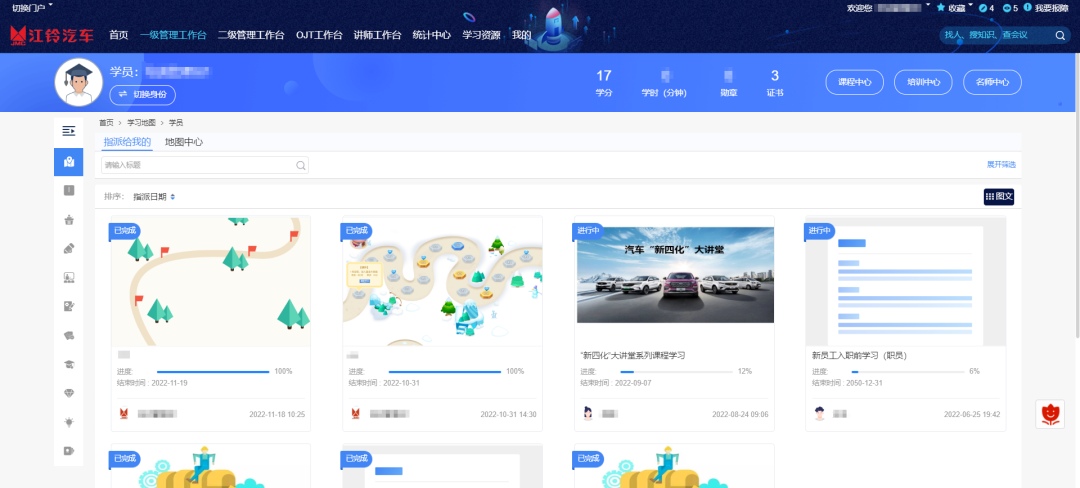
Task: Click author avatar on 2022-06-25 card
Action: [820, 414]
